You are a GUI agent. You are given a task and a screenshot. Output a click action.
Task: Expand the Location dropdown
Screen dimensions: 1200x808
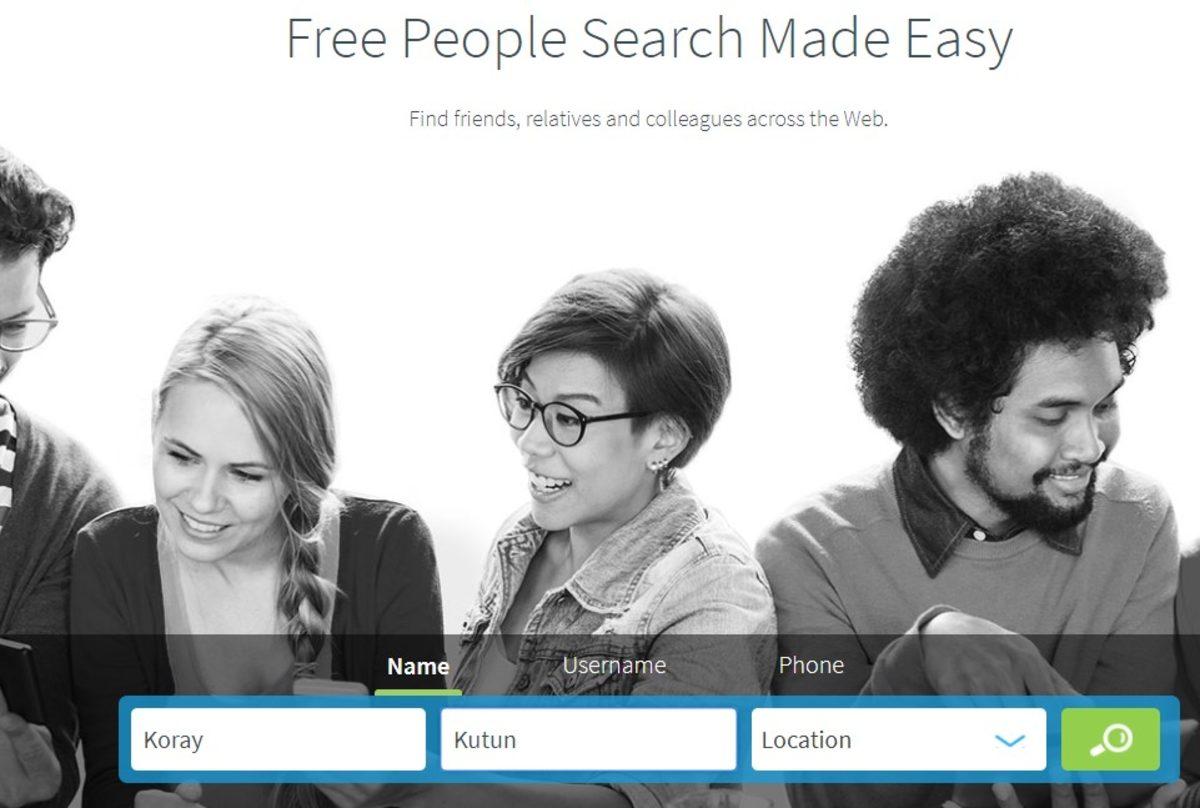(898, 740)
